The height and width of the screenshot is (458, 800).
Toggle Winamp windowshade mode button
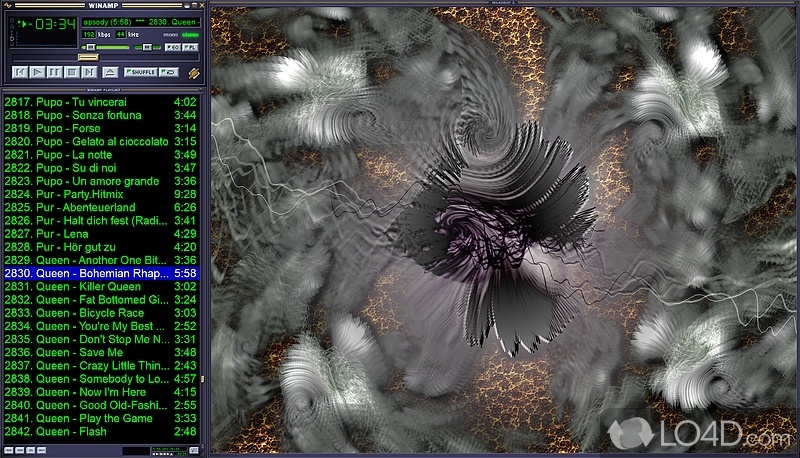[x=195, y=6]
